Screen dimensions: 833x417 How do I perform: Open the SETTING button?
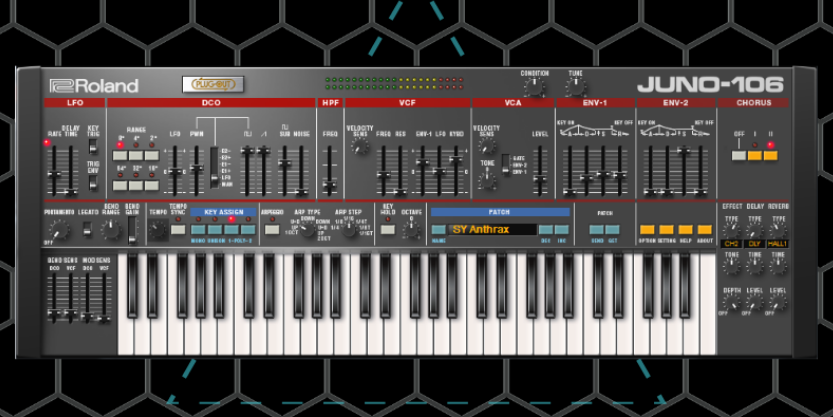click(666, 229)
